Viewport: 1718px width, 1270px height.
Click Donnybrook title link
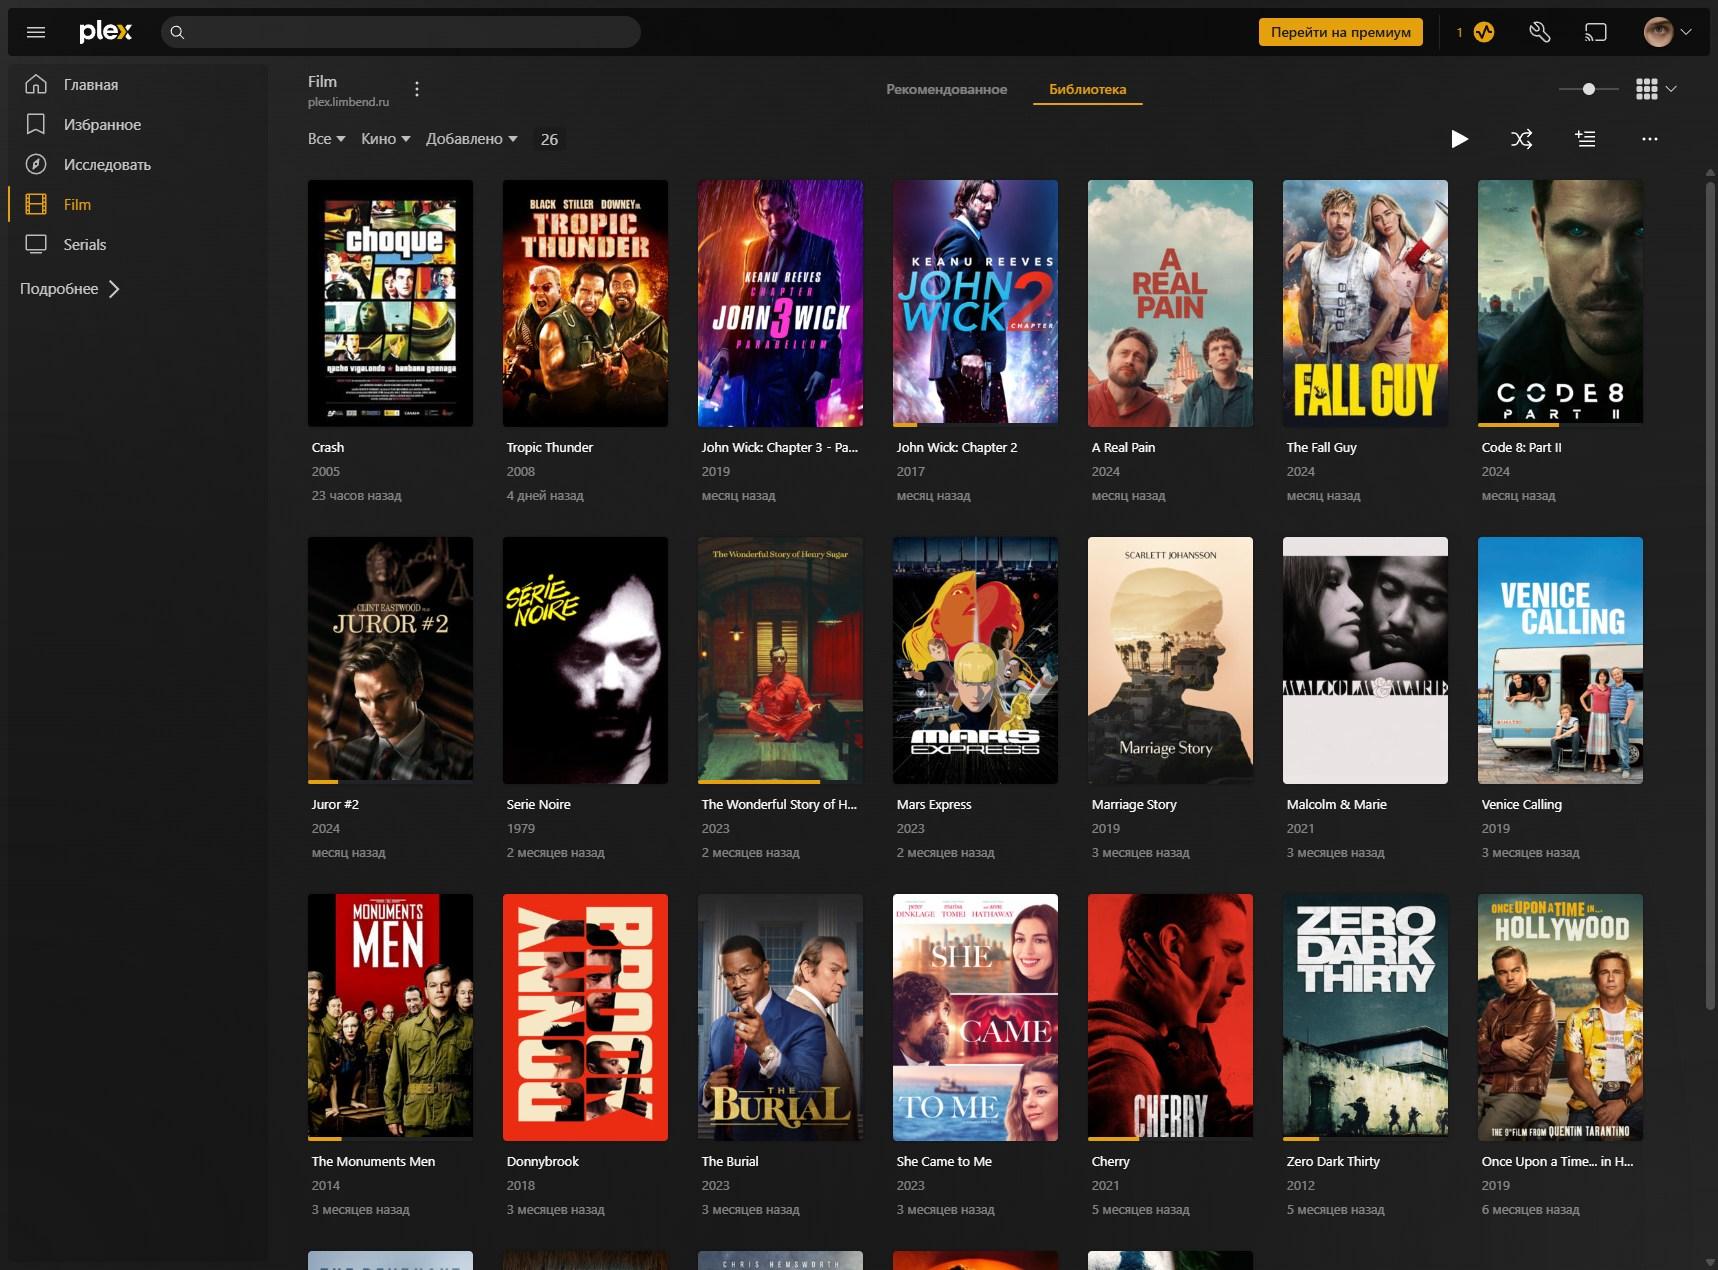(x=543, y=1161)
